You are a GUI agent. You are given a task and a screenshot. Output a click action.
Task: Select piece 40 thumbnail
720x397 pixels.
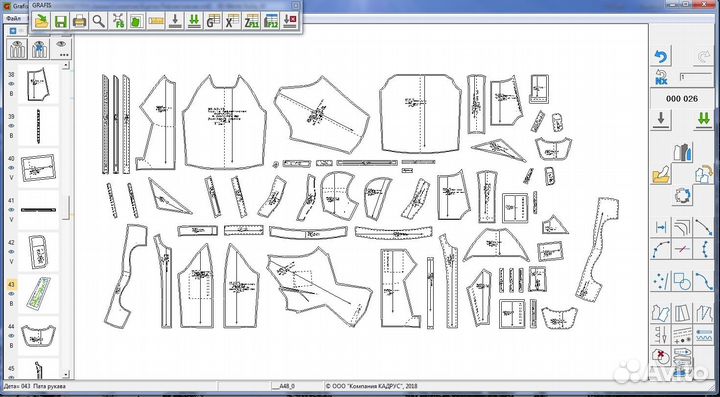point(38,168)
